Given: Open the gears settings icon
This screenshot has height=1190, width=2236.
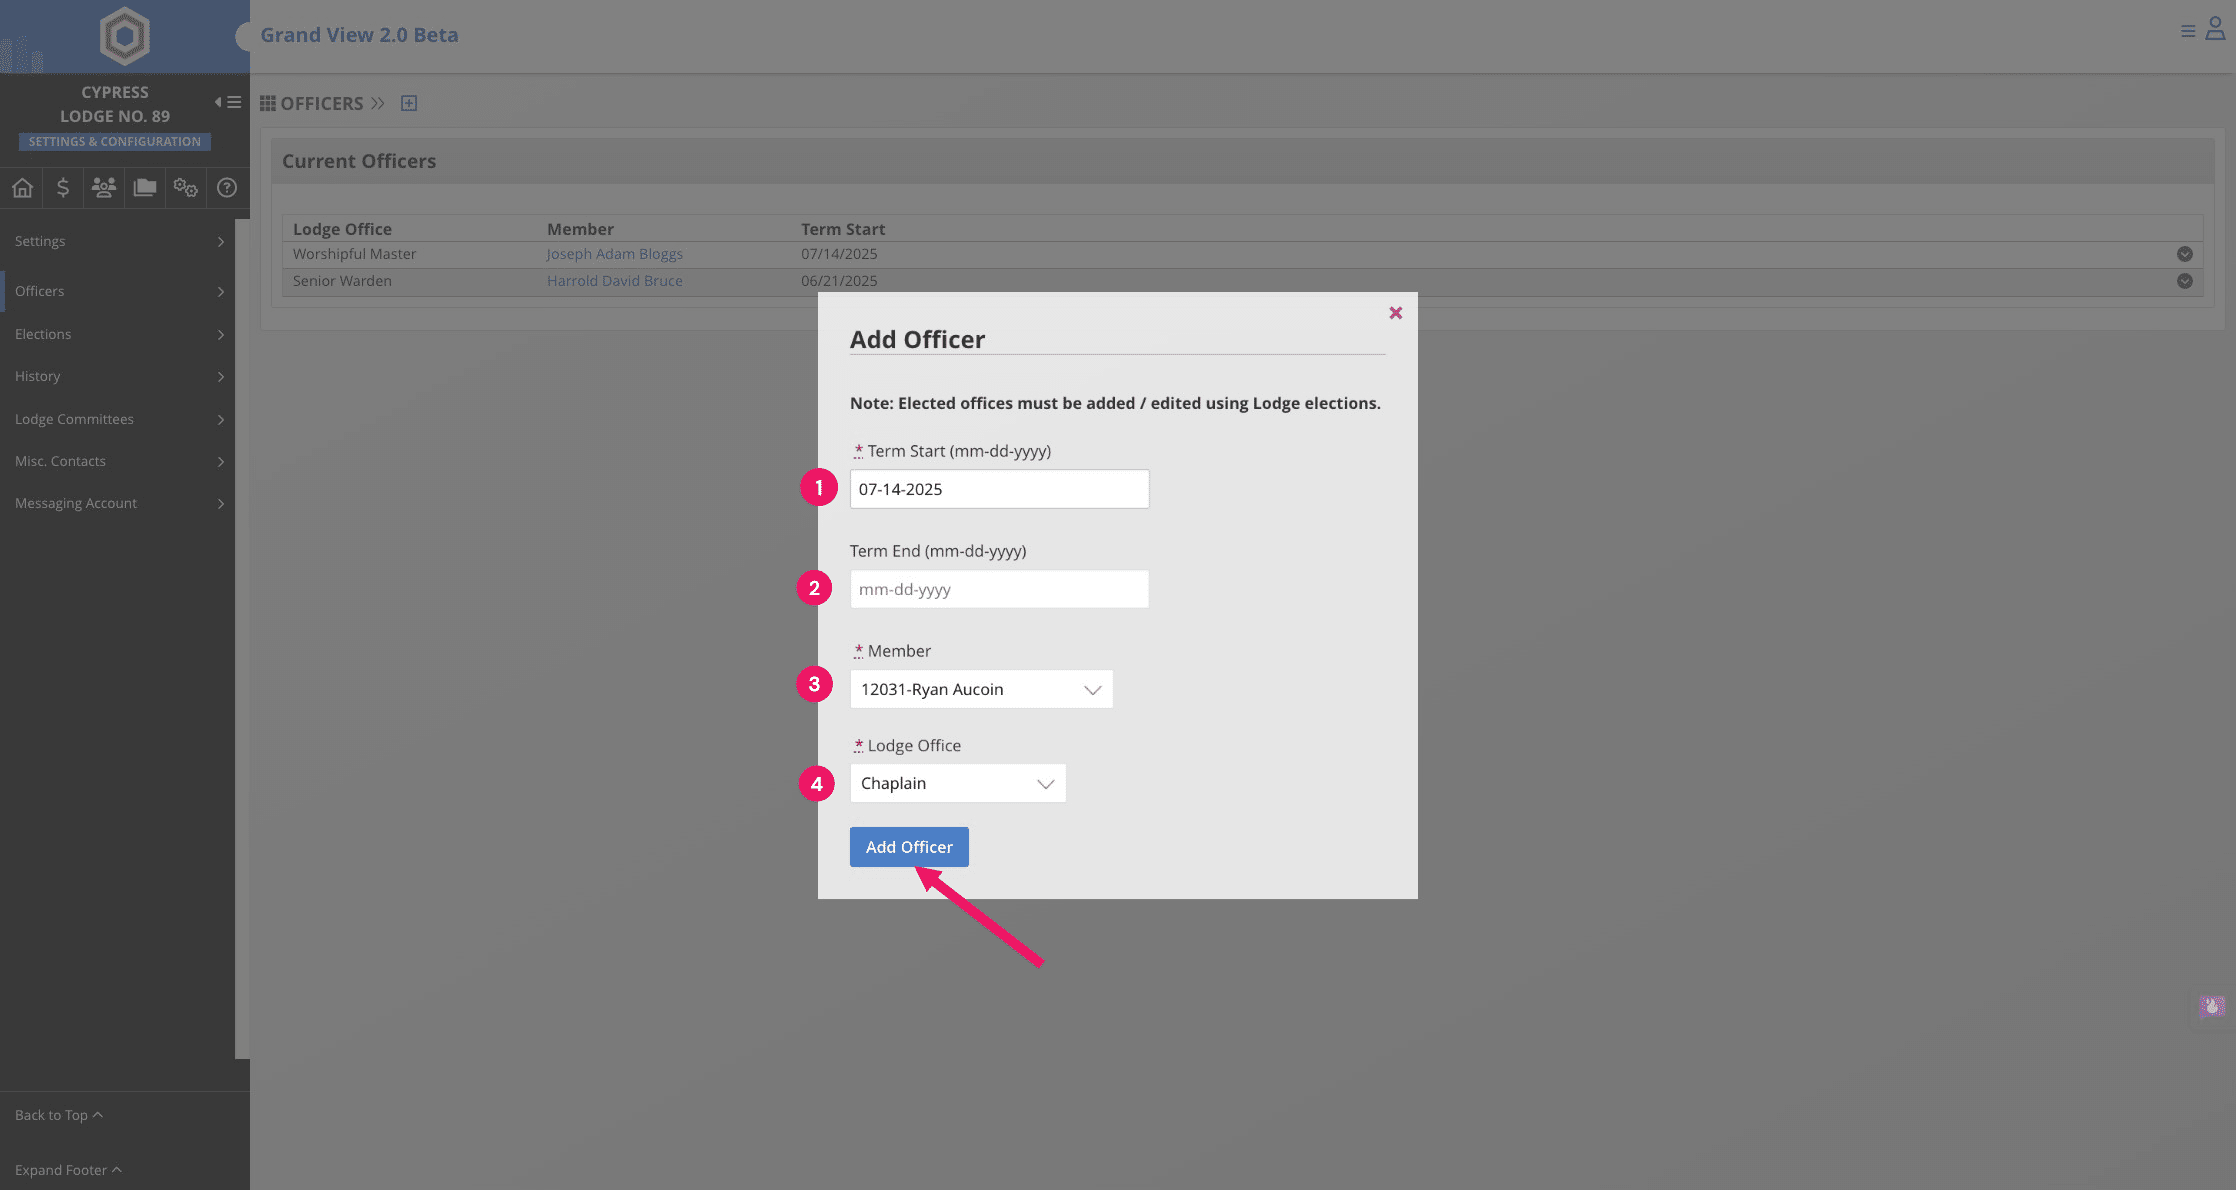Looking at the screenshot, I should click(x=186, y=187).
